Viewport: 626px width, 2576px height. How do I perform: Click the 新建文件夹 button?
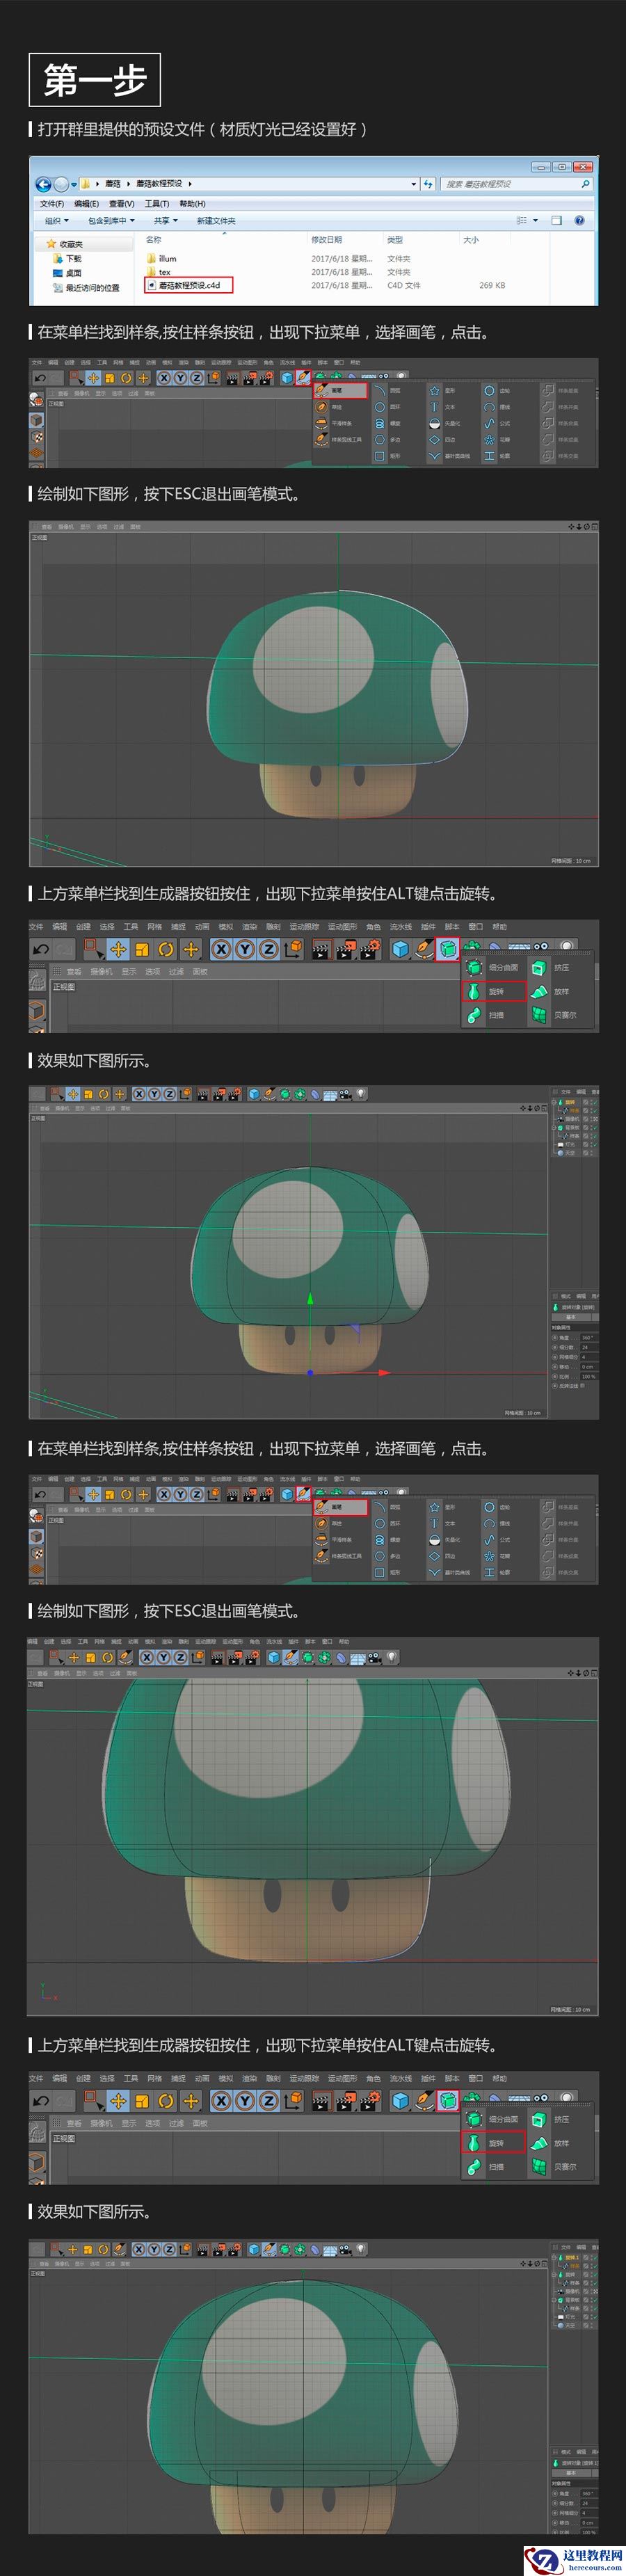[216, 221]
